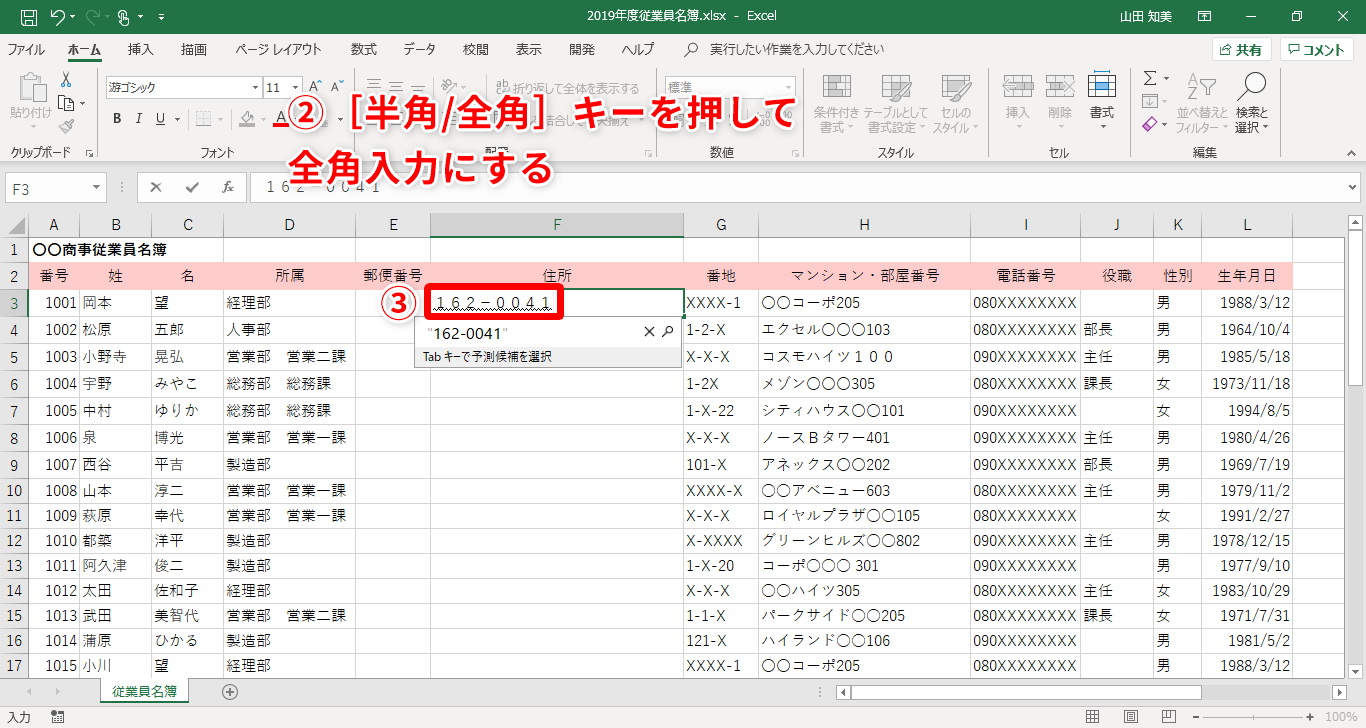Viewport: 1366px width, 728px height.
Task: Click the search box 実行したい作業を入力してください
Action: 796,49
